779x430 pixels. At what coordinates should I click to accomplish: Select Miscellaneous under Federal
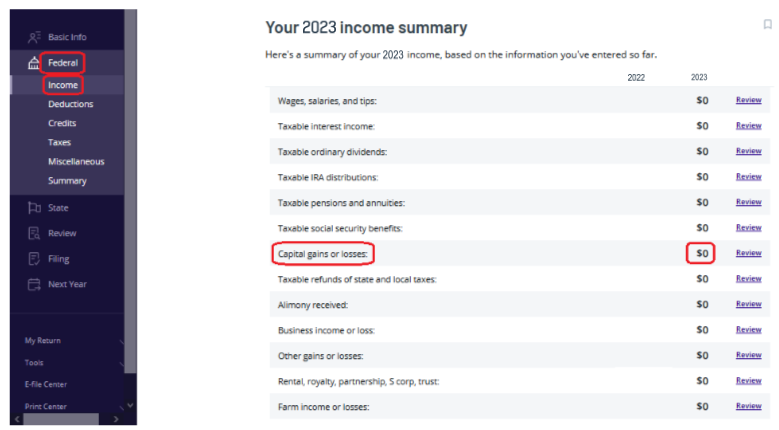pyautogui.click(x=76, y=162)
